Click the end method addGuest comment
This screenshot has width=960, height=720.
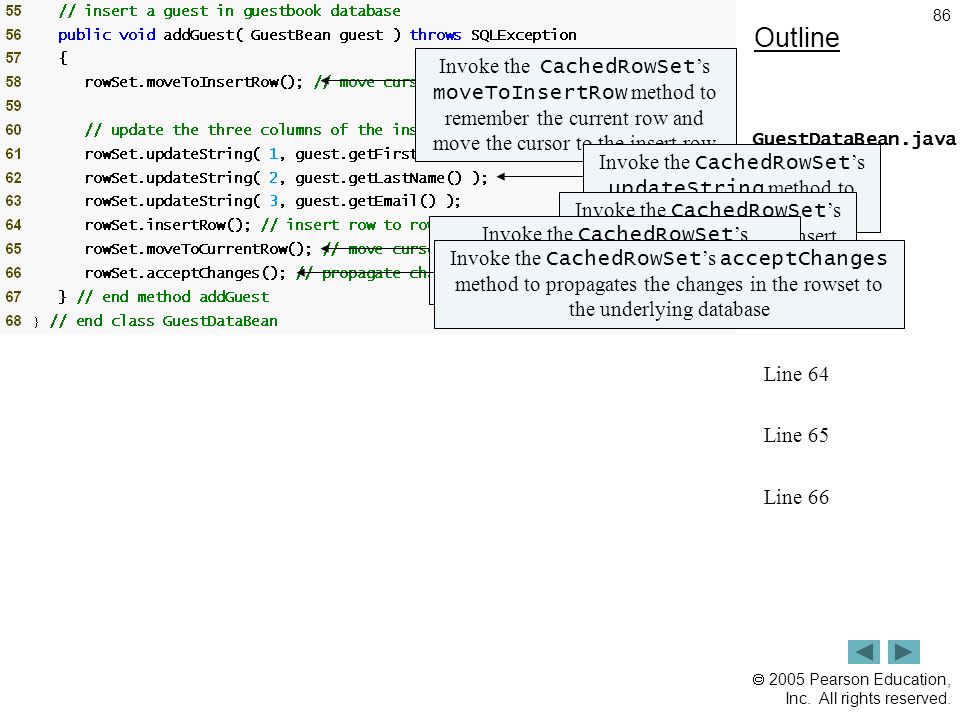click(173, 297)
